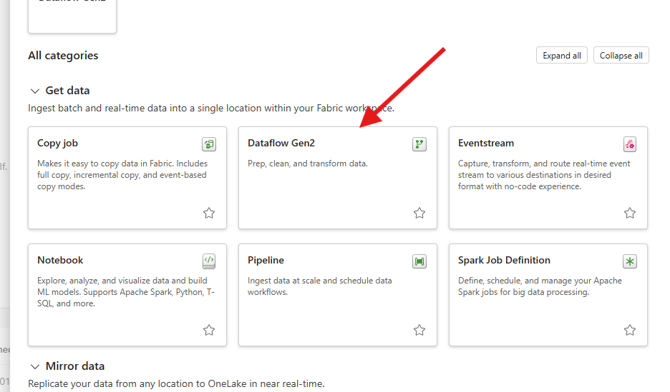The width and height of the screenshot is (670, 392).
Task: Mark Notebook as favorite with star
Action: pyautogui.click(x=209, y=330)
